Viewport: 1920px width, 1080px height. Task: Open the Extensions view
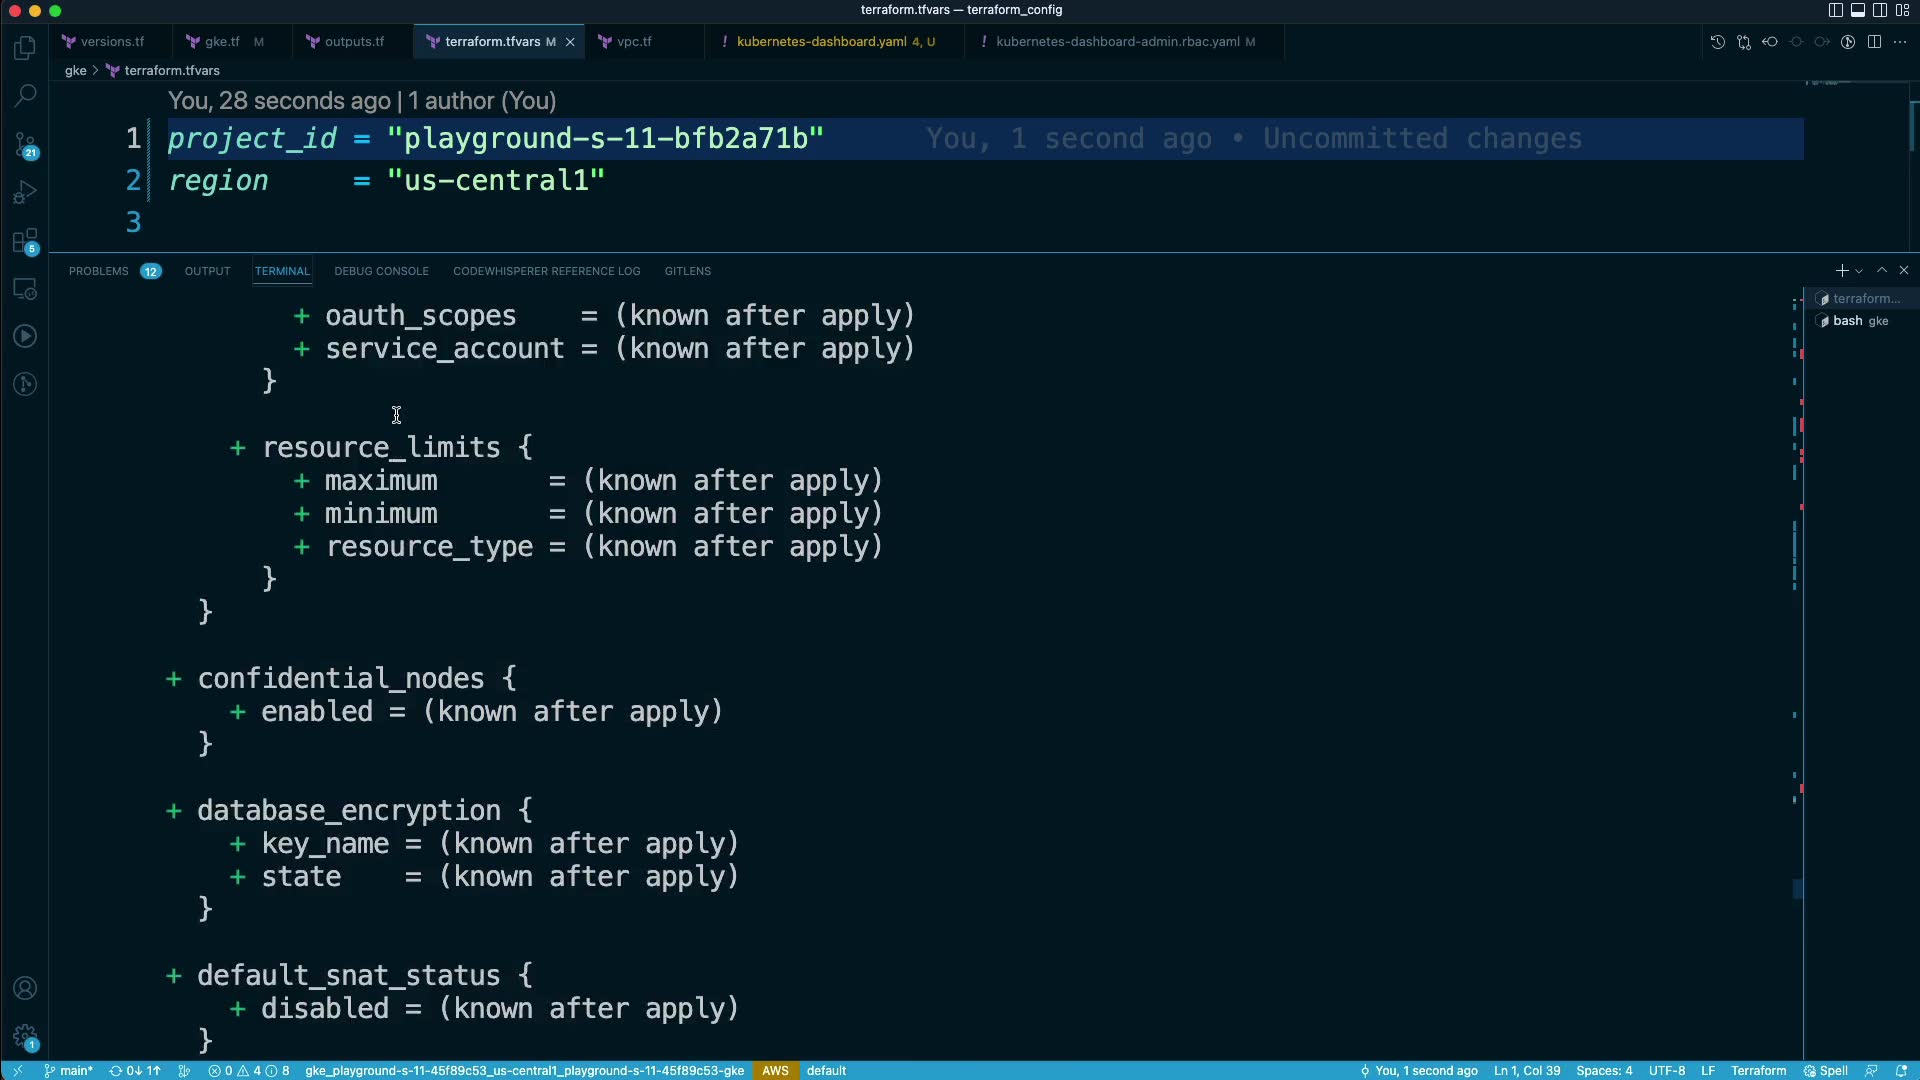[25, 241]
